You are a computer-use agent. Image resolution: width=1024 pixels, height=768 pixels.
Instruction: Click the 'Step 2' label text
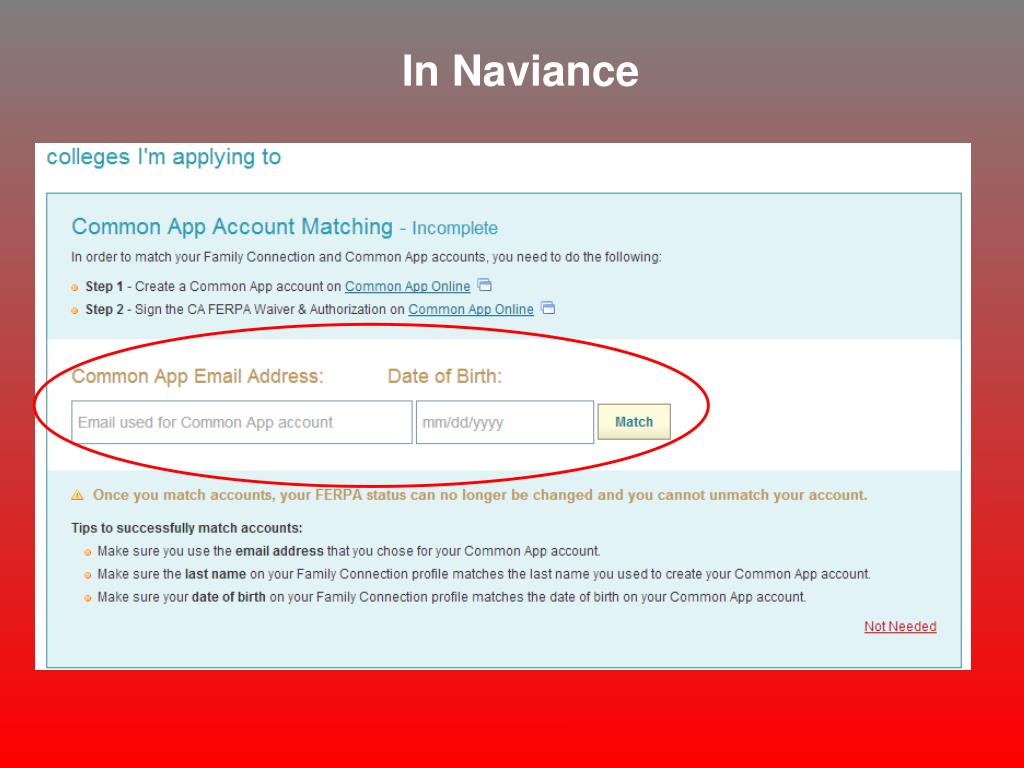(x=104, y=310)
